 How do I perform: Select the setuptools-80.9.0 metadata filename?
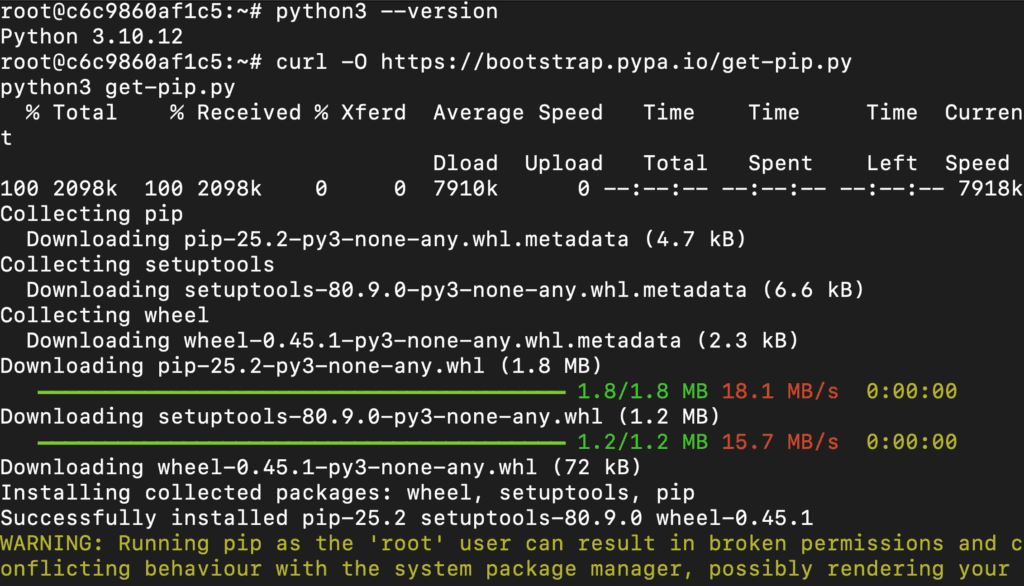(465, 290)
